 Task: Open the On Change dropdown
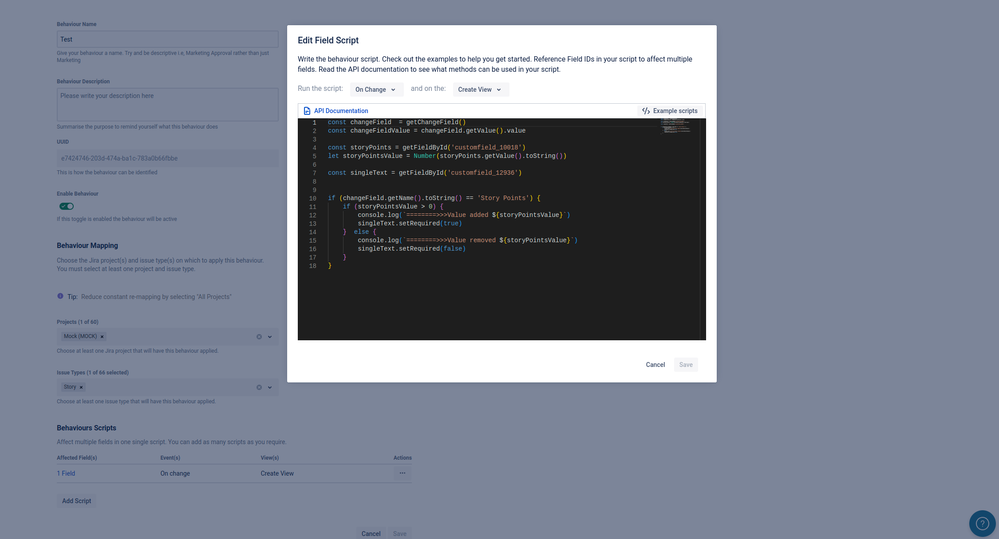point(376,90)
